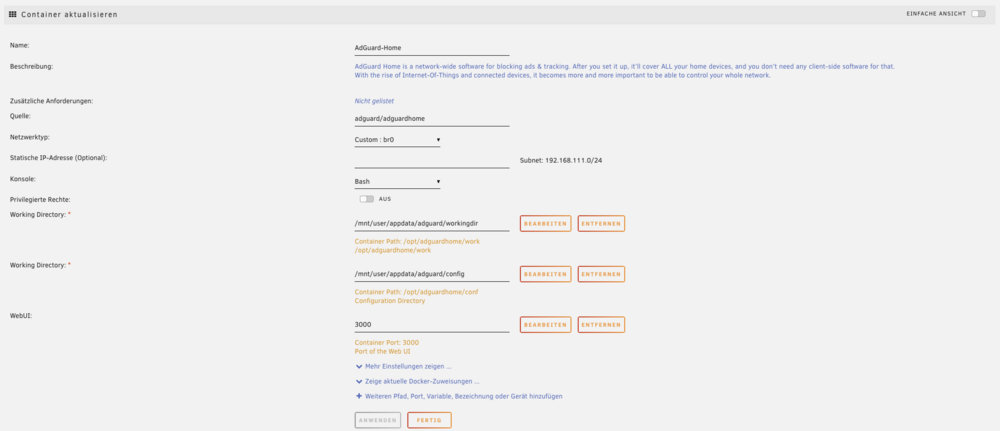The width and height of the screenshot is (1000, 431).
Task: Click the Beschreibung: label
Action: 32,66
